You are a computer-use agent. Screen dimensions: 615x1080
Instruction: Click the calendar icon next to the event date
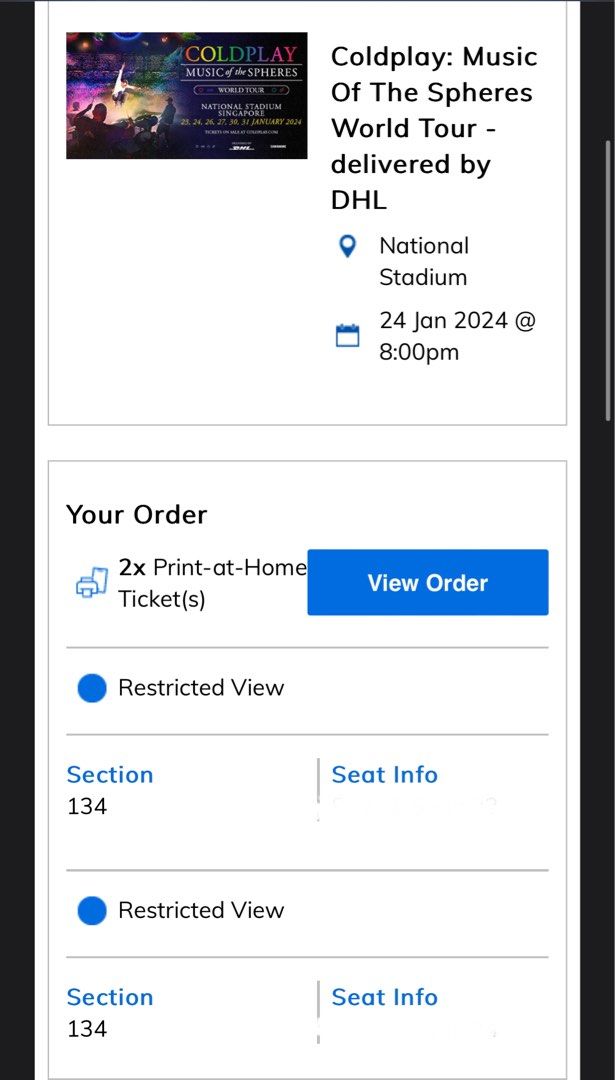(347, 335)
